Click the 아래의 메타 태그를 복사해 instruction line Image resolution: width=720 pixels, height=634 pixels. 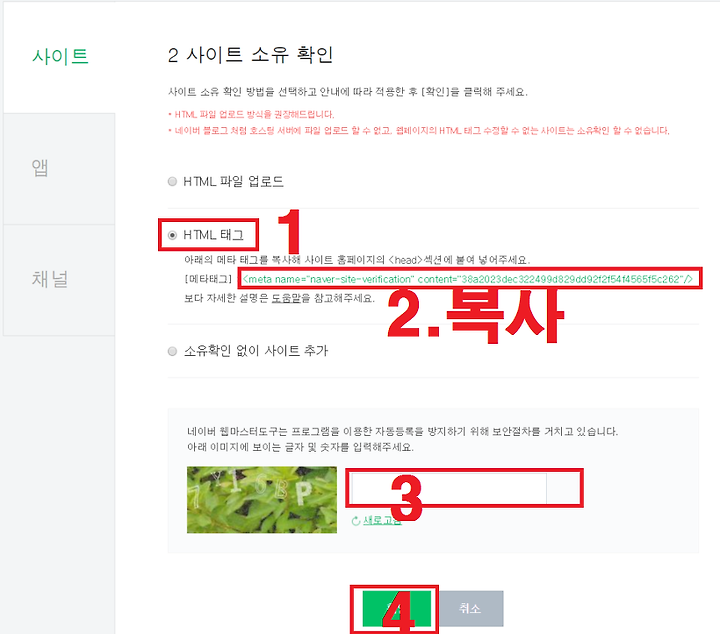pos(357,260)
